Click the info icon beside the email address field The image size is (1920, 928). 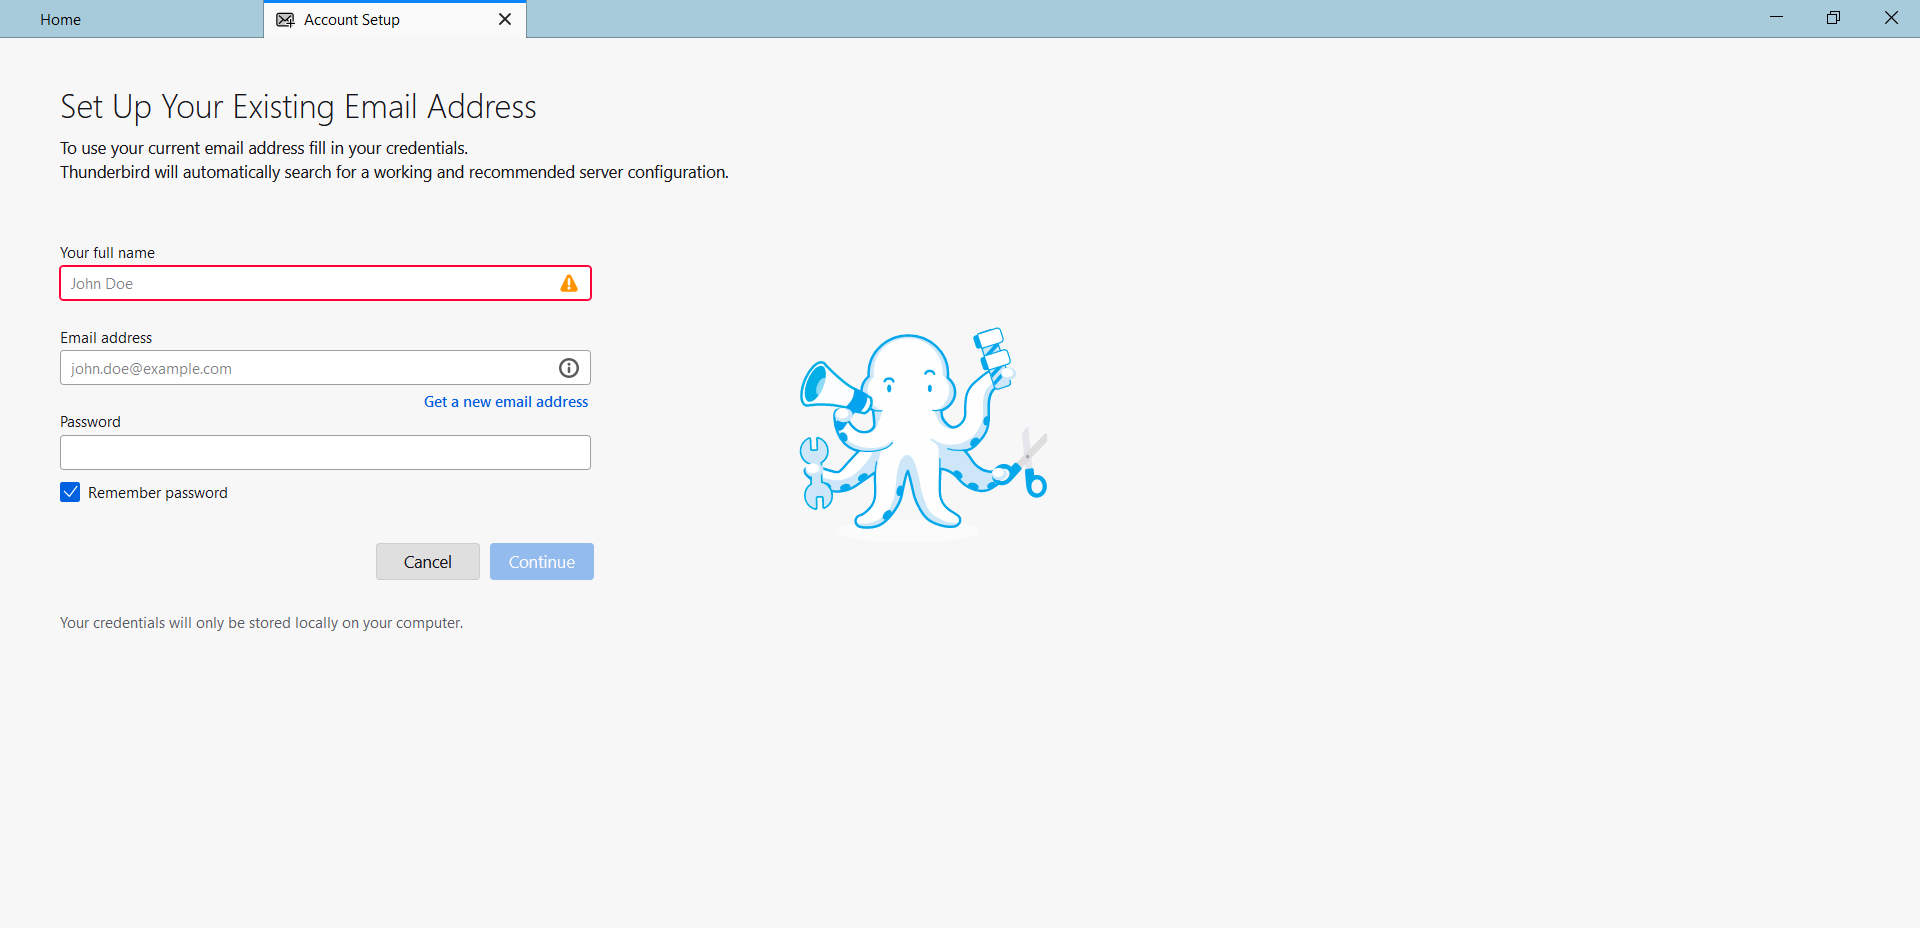tap(568, 368)
